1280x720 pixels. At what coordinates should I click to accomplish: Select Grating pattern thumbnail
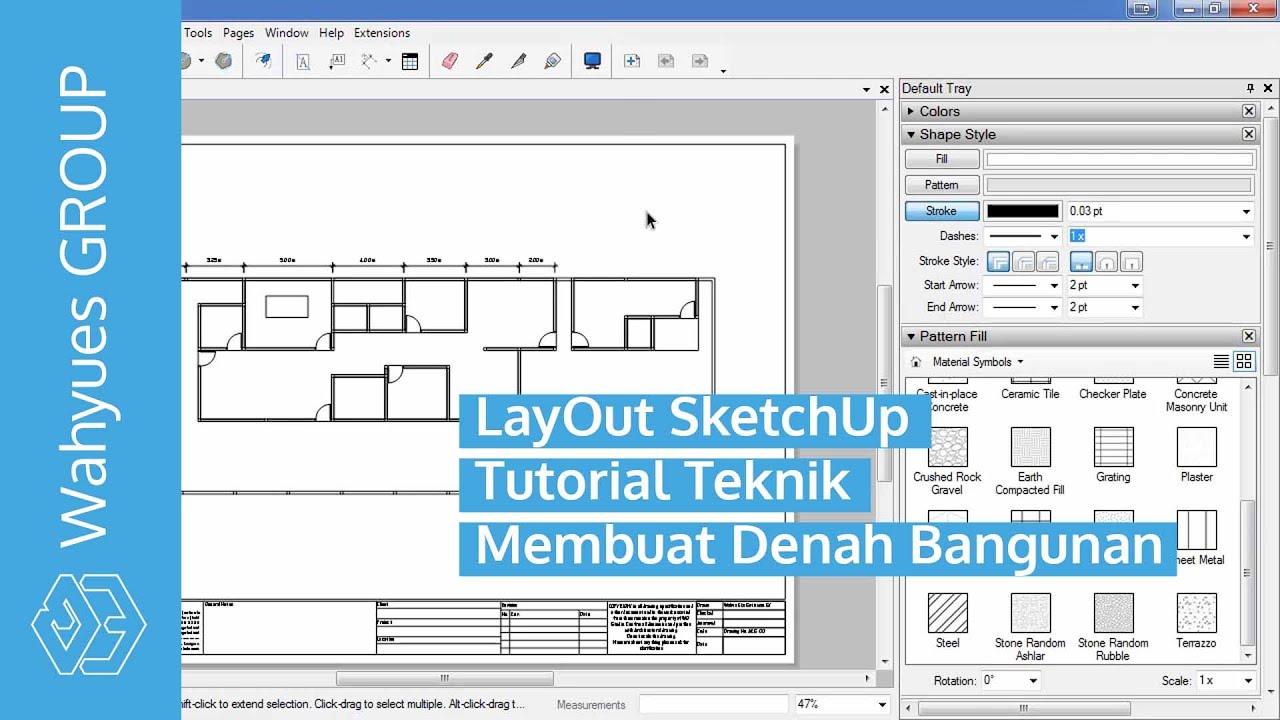click(1113, 447)
